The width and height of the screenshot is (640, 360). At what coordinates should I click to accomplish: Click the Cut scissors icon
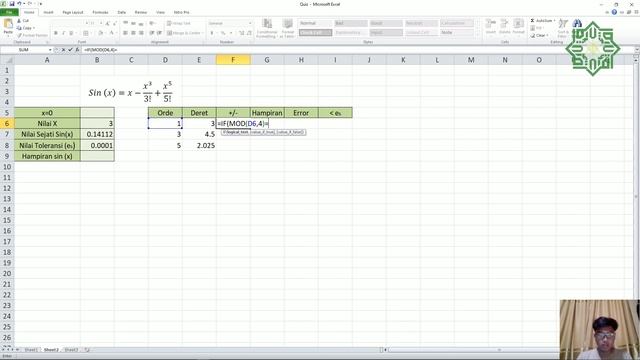pyautogui.click(x=19, y=20)
